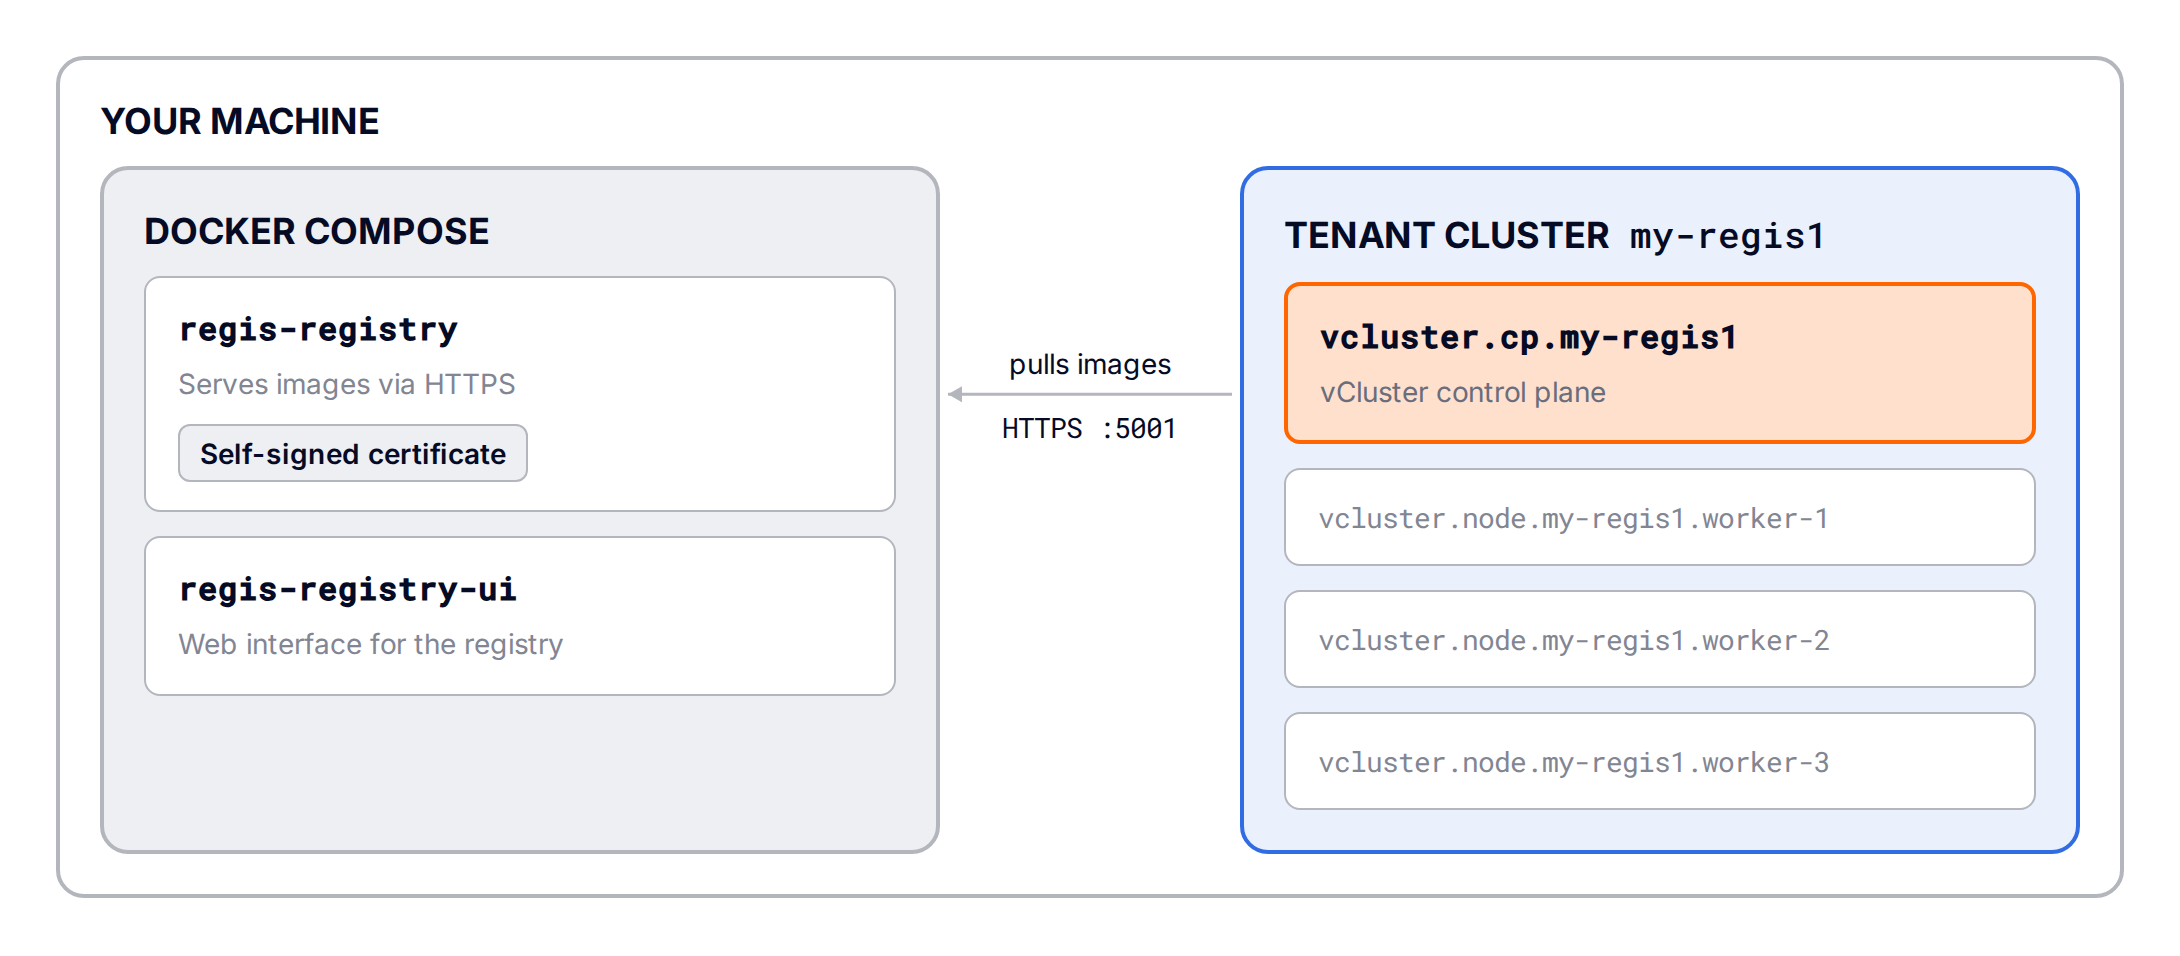
Task: Select the vcluster.node.my-regis1.worker-2 box
Action: [1660, 639]
